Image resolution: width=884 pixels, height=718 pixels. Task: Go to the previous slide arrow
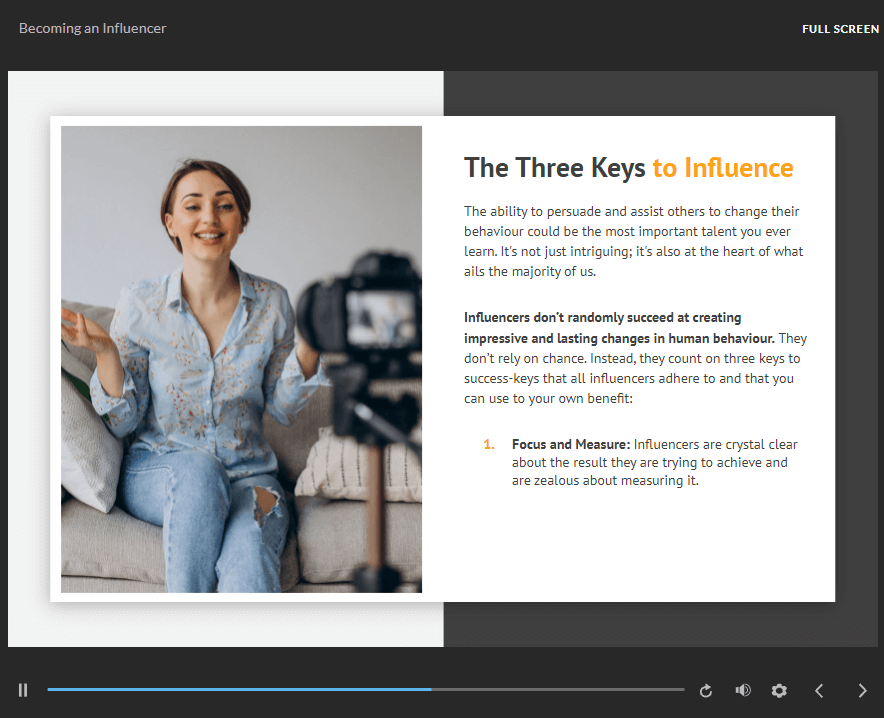click(x=819, y=690)
